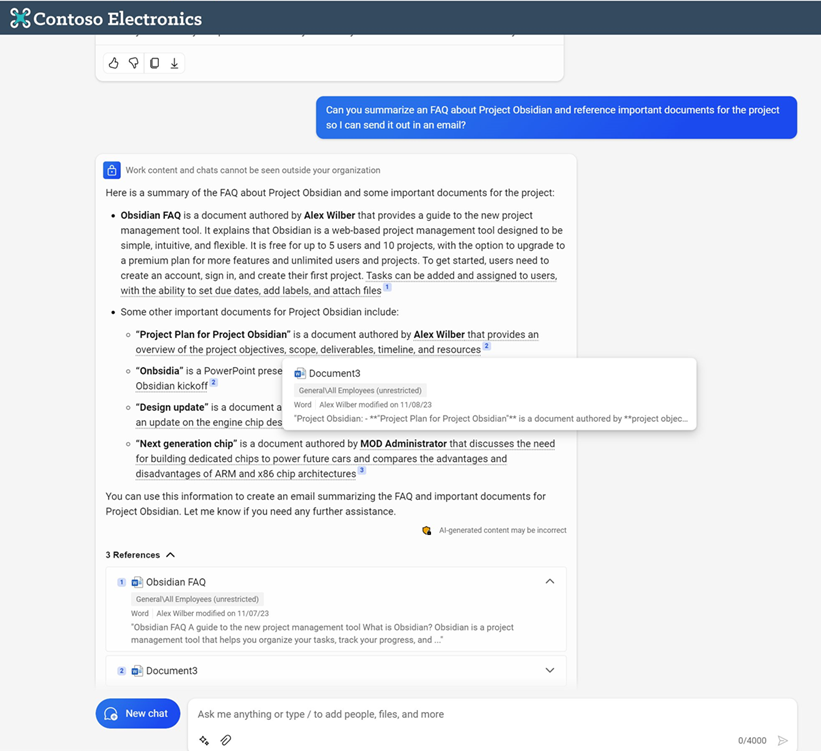The image size is (821, 751).
Task: Click the 'overview of the project objectives' cited text
Action: [308, 349]
